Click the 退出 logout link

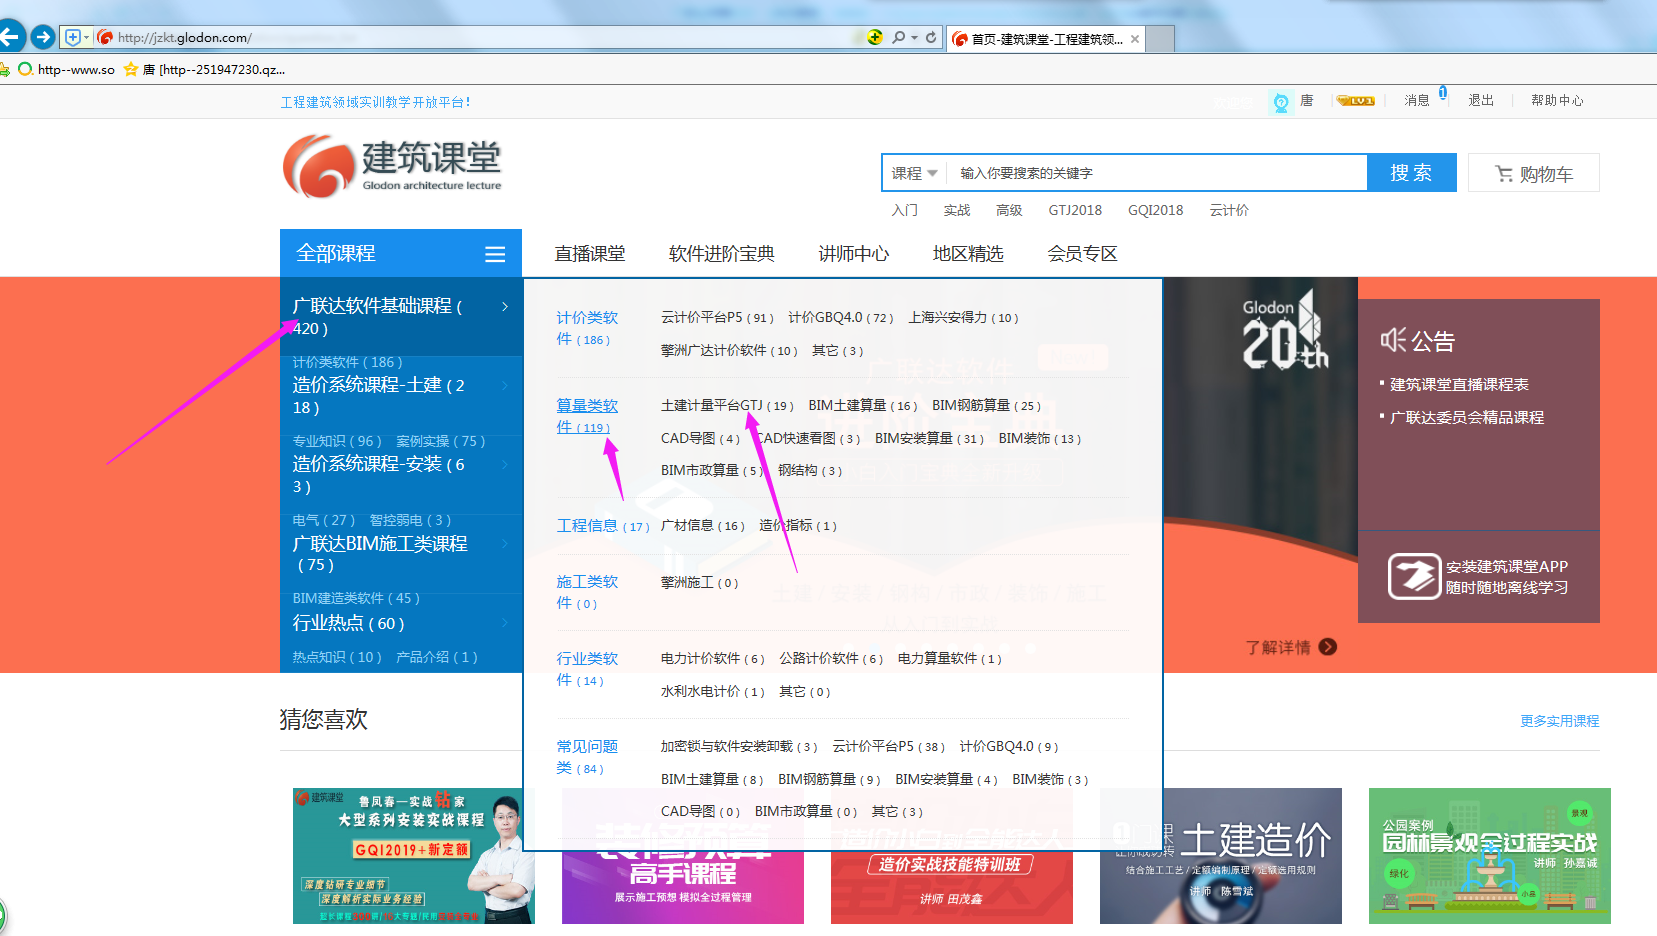(x=1481, y=100)
